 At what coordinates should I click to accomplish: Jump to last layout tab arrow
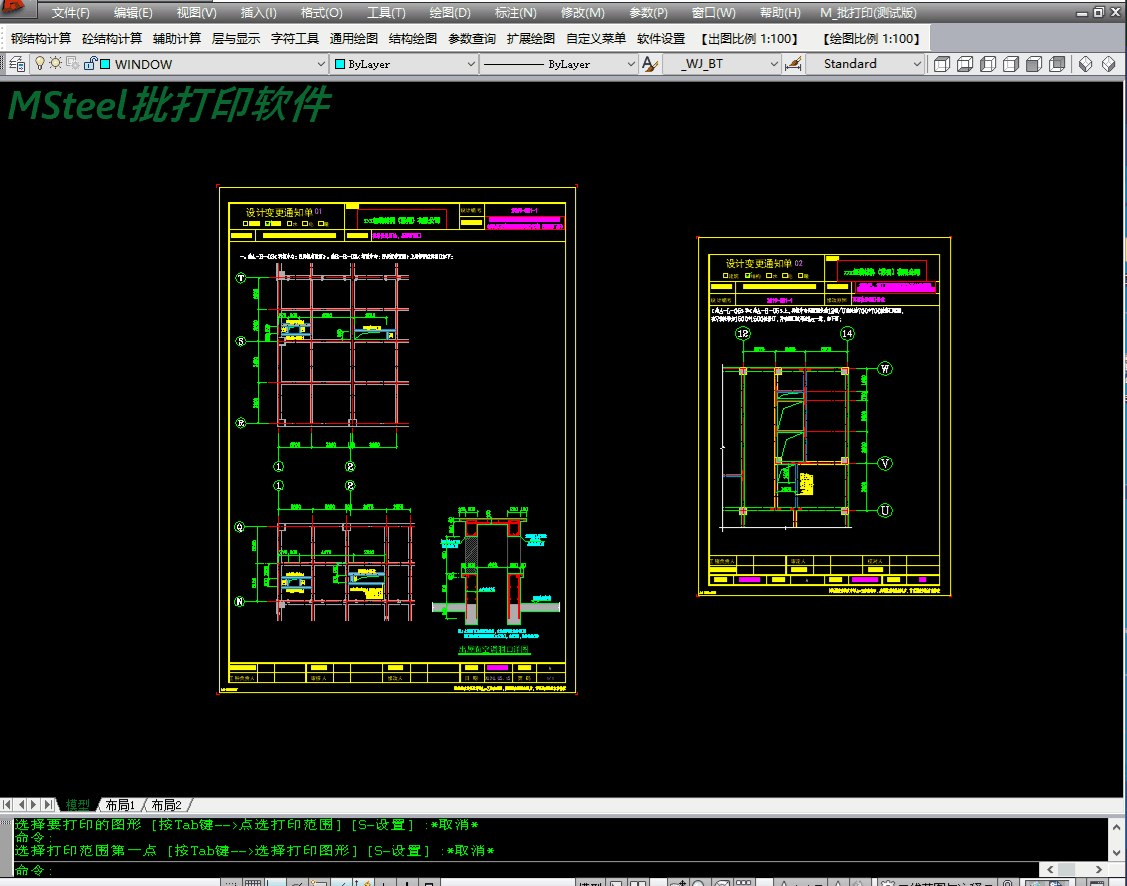tap(48, 805)
